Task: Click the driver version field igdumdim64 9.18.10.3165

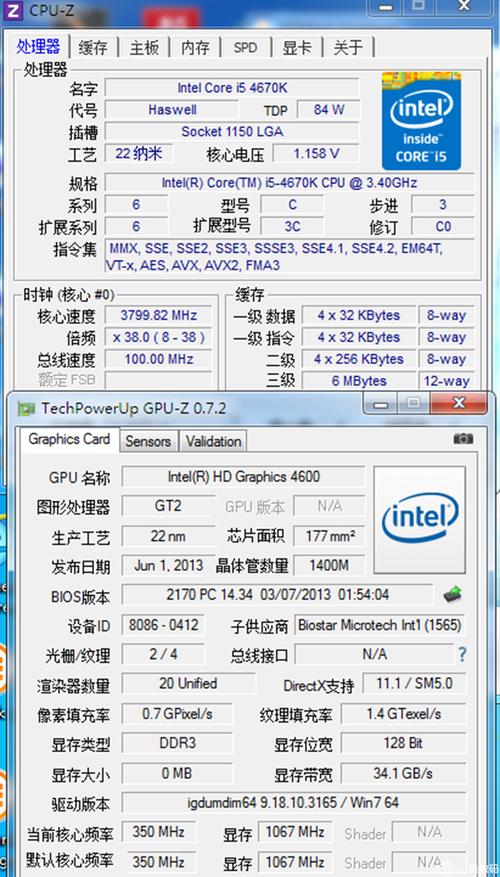Action: pyautogui.click(x=294, y=803)
